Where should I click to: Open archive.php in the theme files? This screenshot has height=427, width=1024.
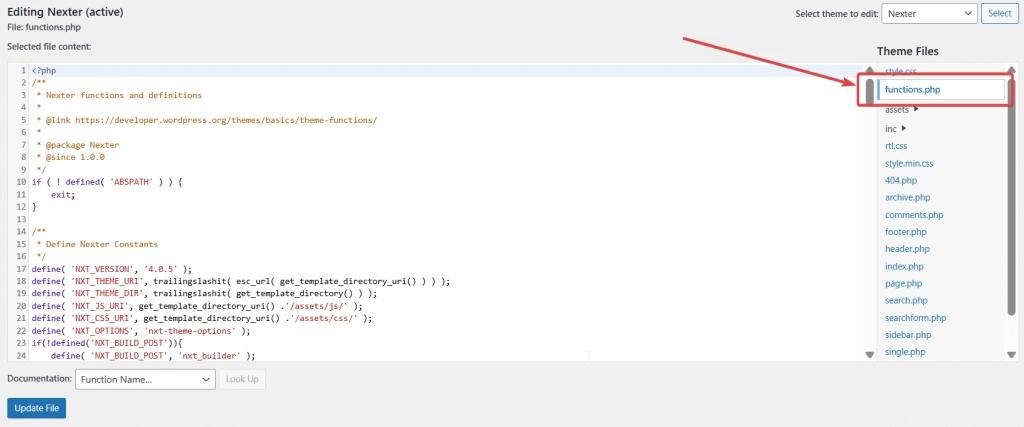(x=907, y=198)
